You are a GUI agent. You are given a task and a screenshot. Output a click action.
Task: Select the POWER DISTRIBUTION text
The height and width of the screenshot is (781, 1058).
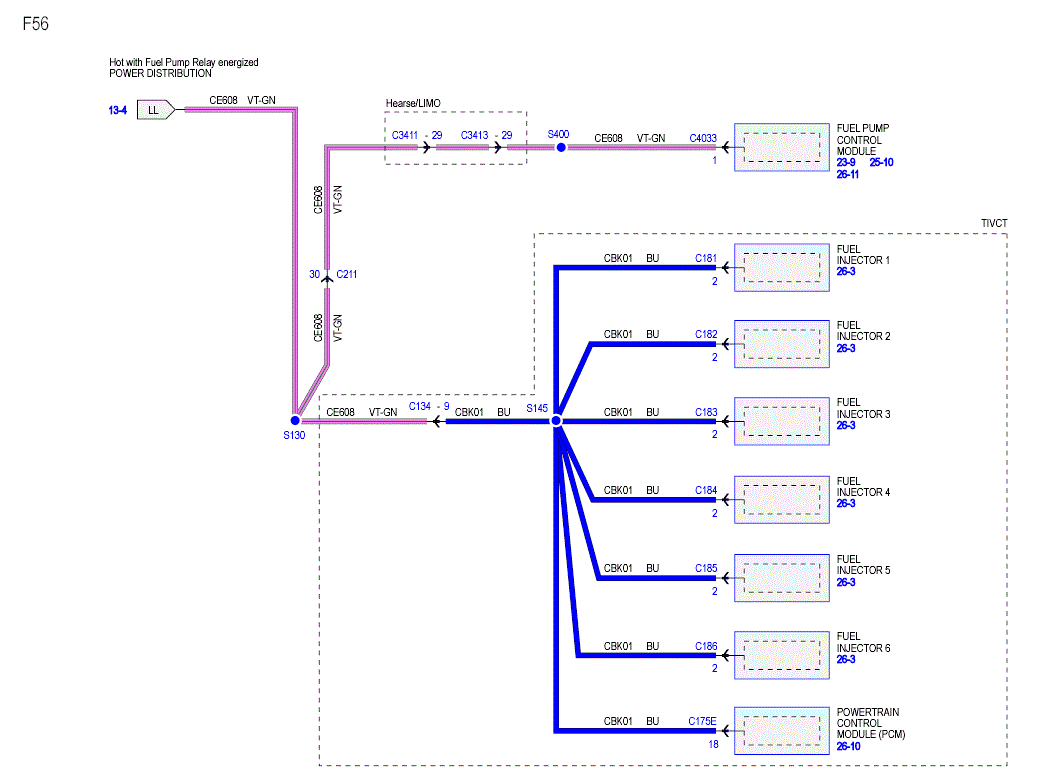[161, 74]
